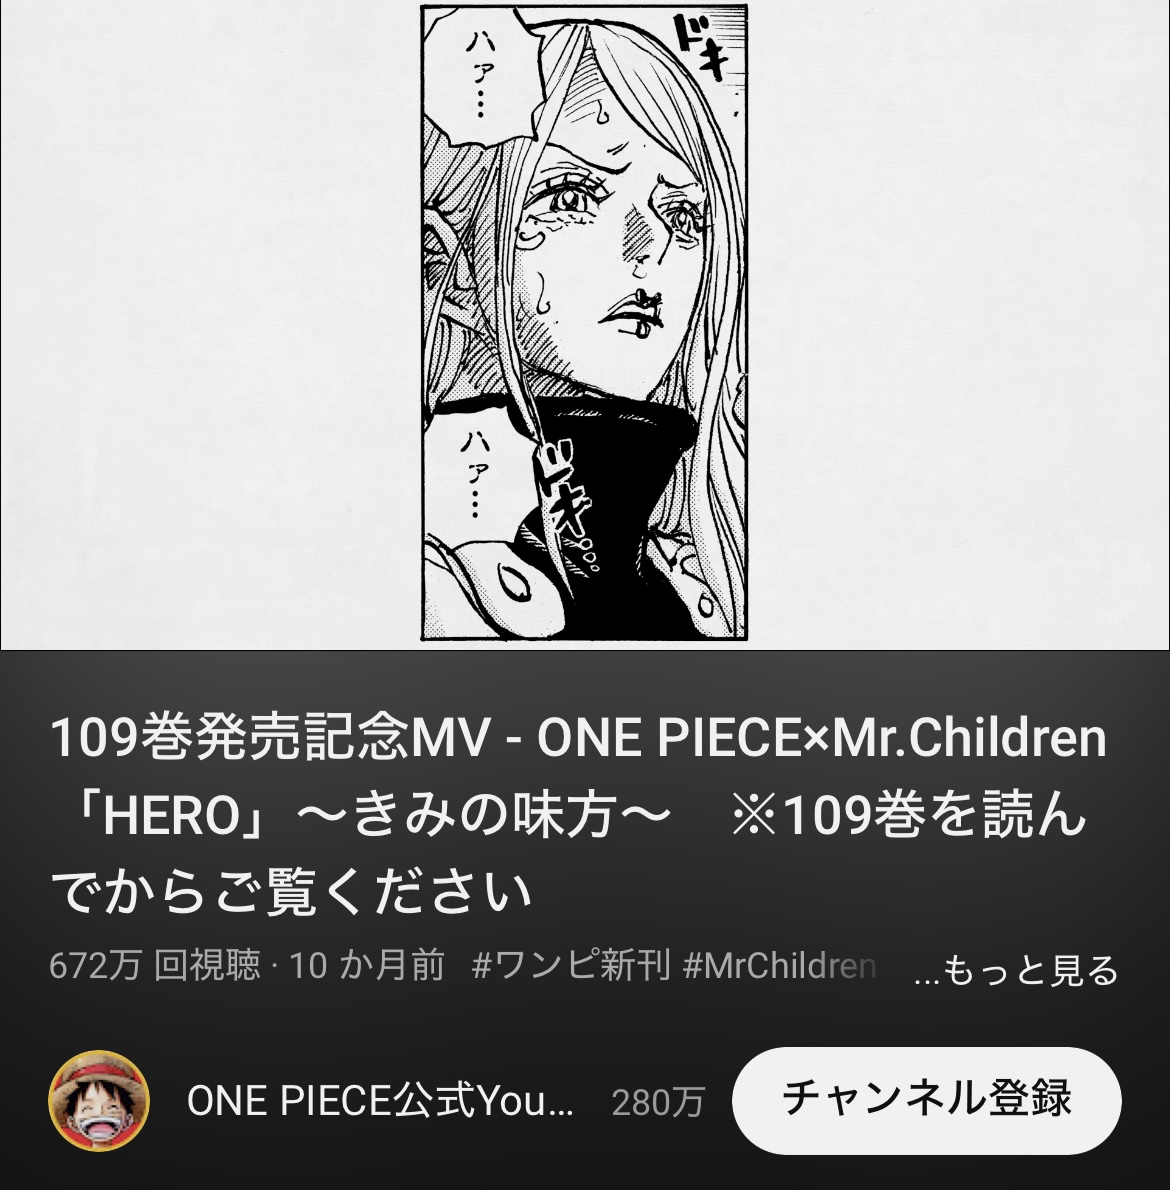Viewport: 1170px width, 1190px height.
Task: Tap the manga panel in the video player
Action: (584, 323)
